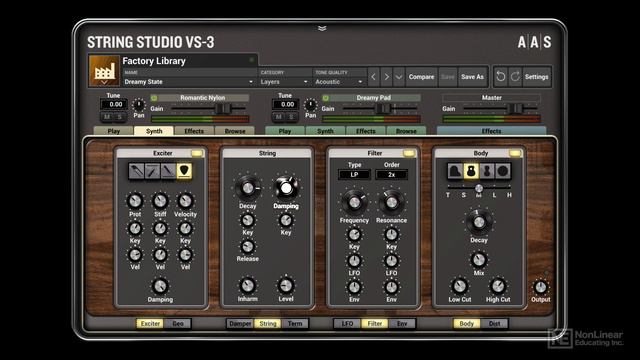Click the Filter Frequency knob
The height and width of the screenshot is (360, 640).
click(354, 202)
